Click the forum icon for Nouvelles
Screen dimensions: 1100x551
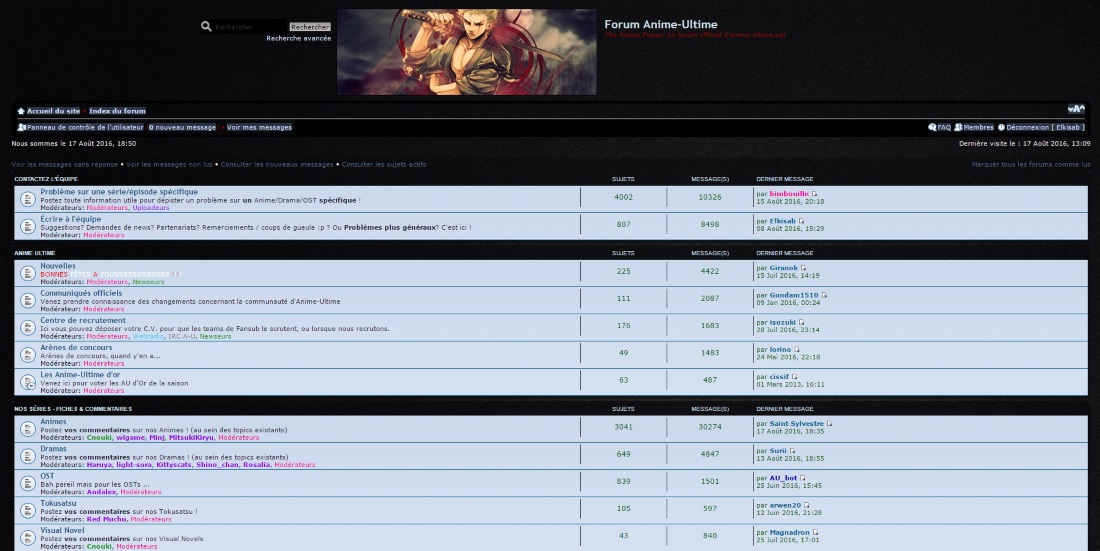click(x=27, y=273)
